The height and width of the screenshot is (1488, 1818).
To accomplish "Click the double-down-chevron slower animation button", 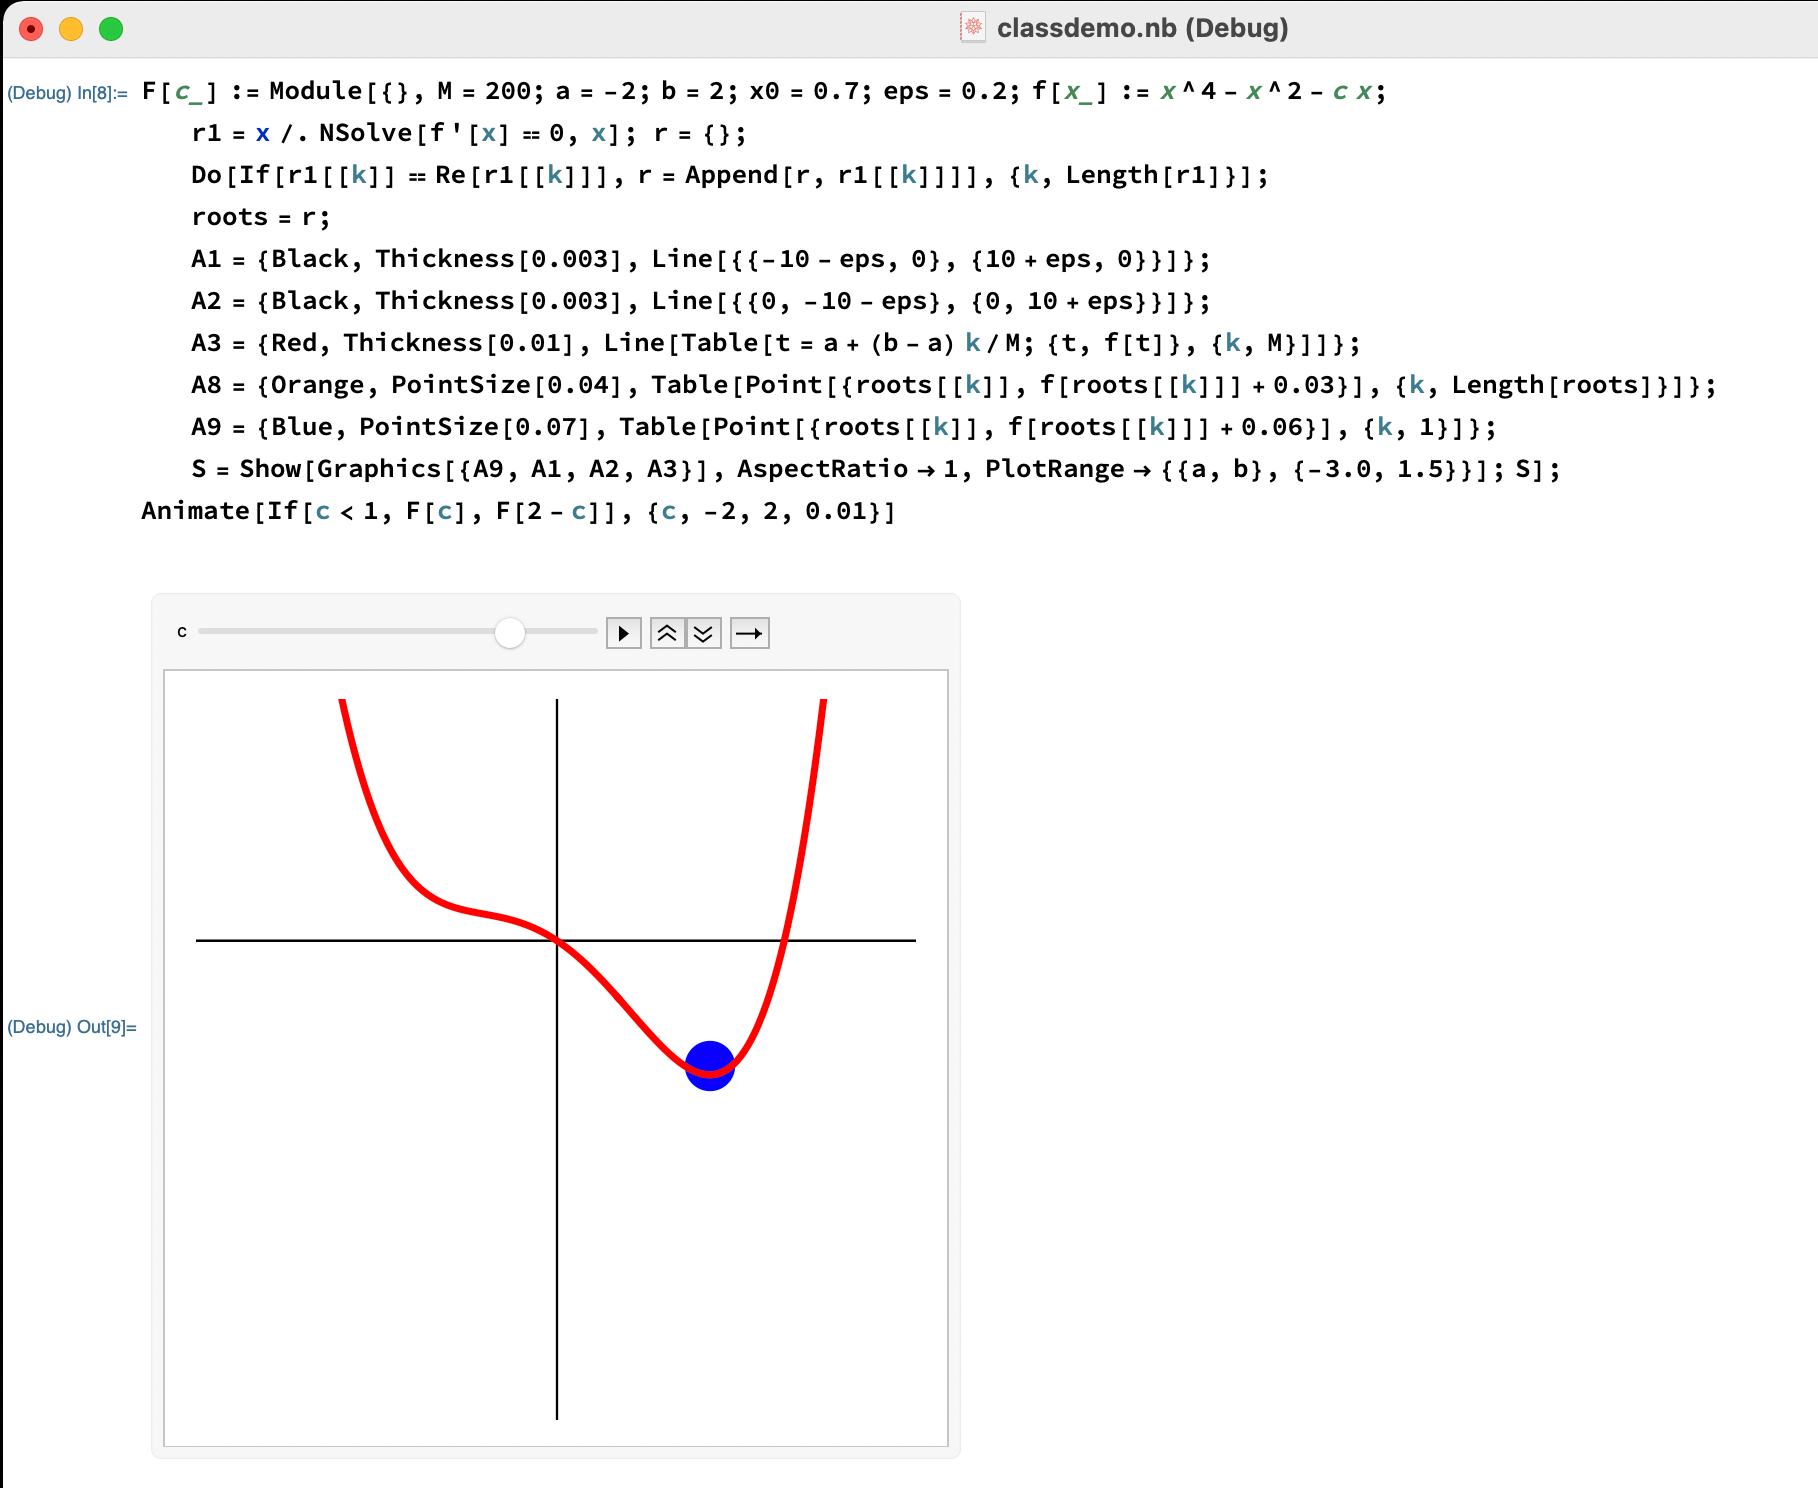I will [704, 633].
